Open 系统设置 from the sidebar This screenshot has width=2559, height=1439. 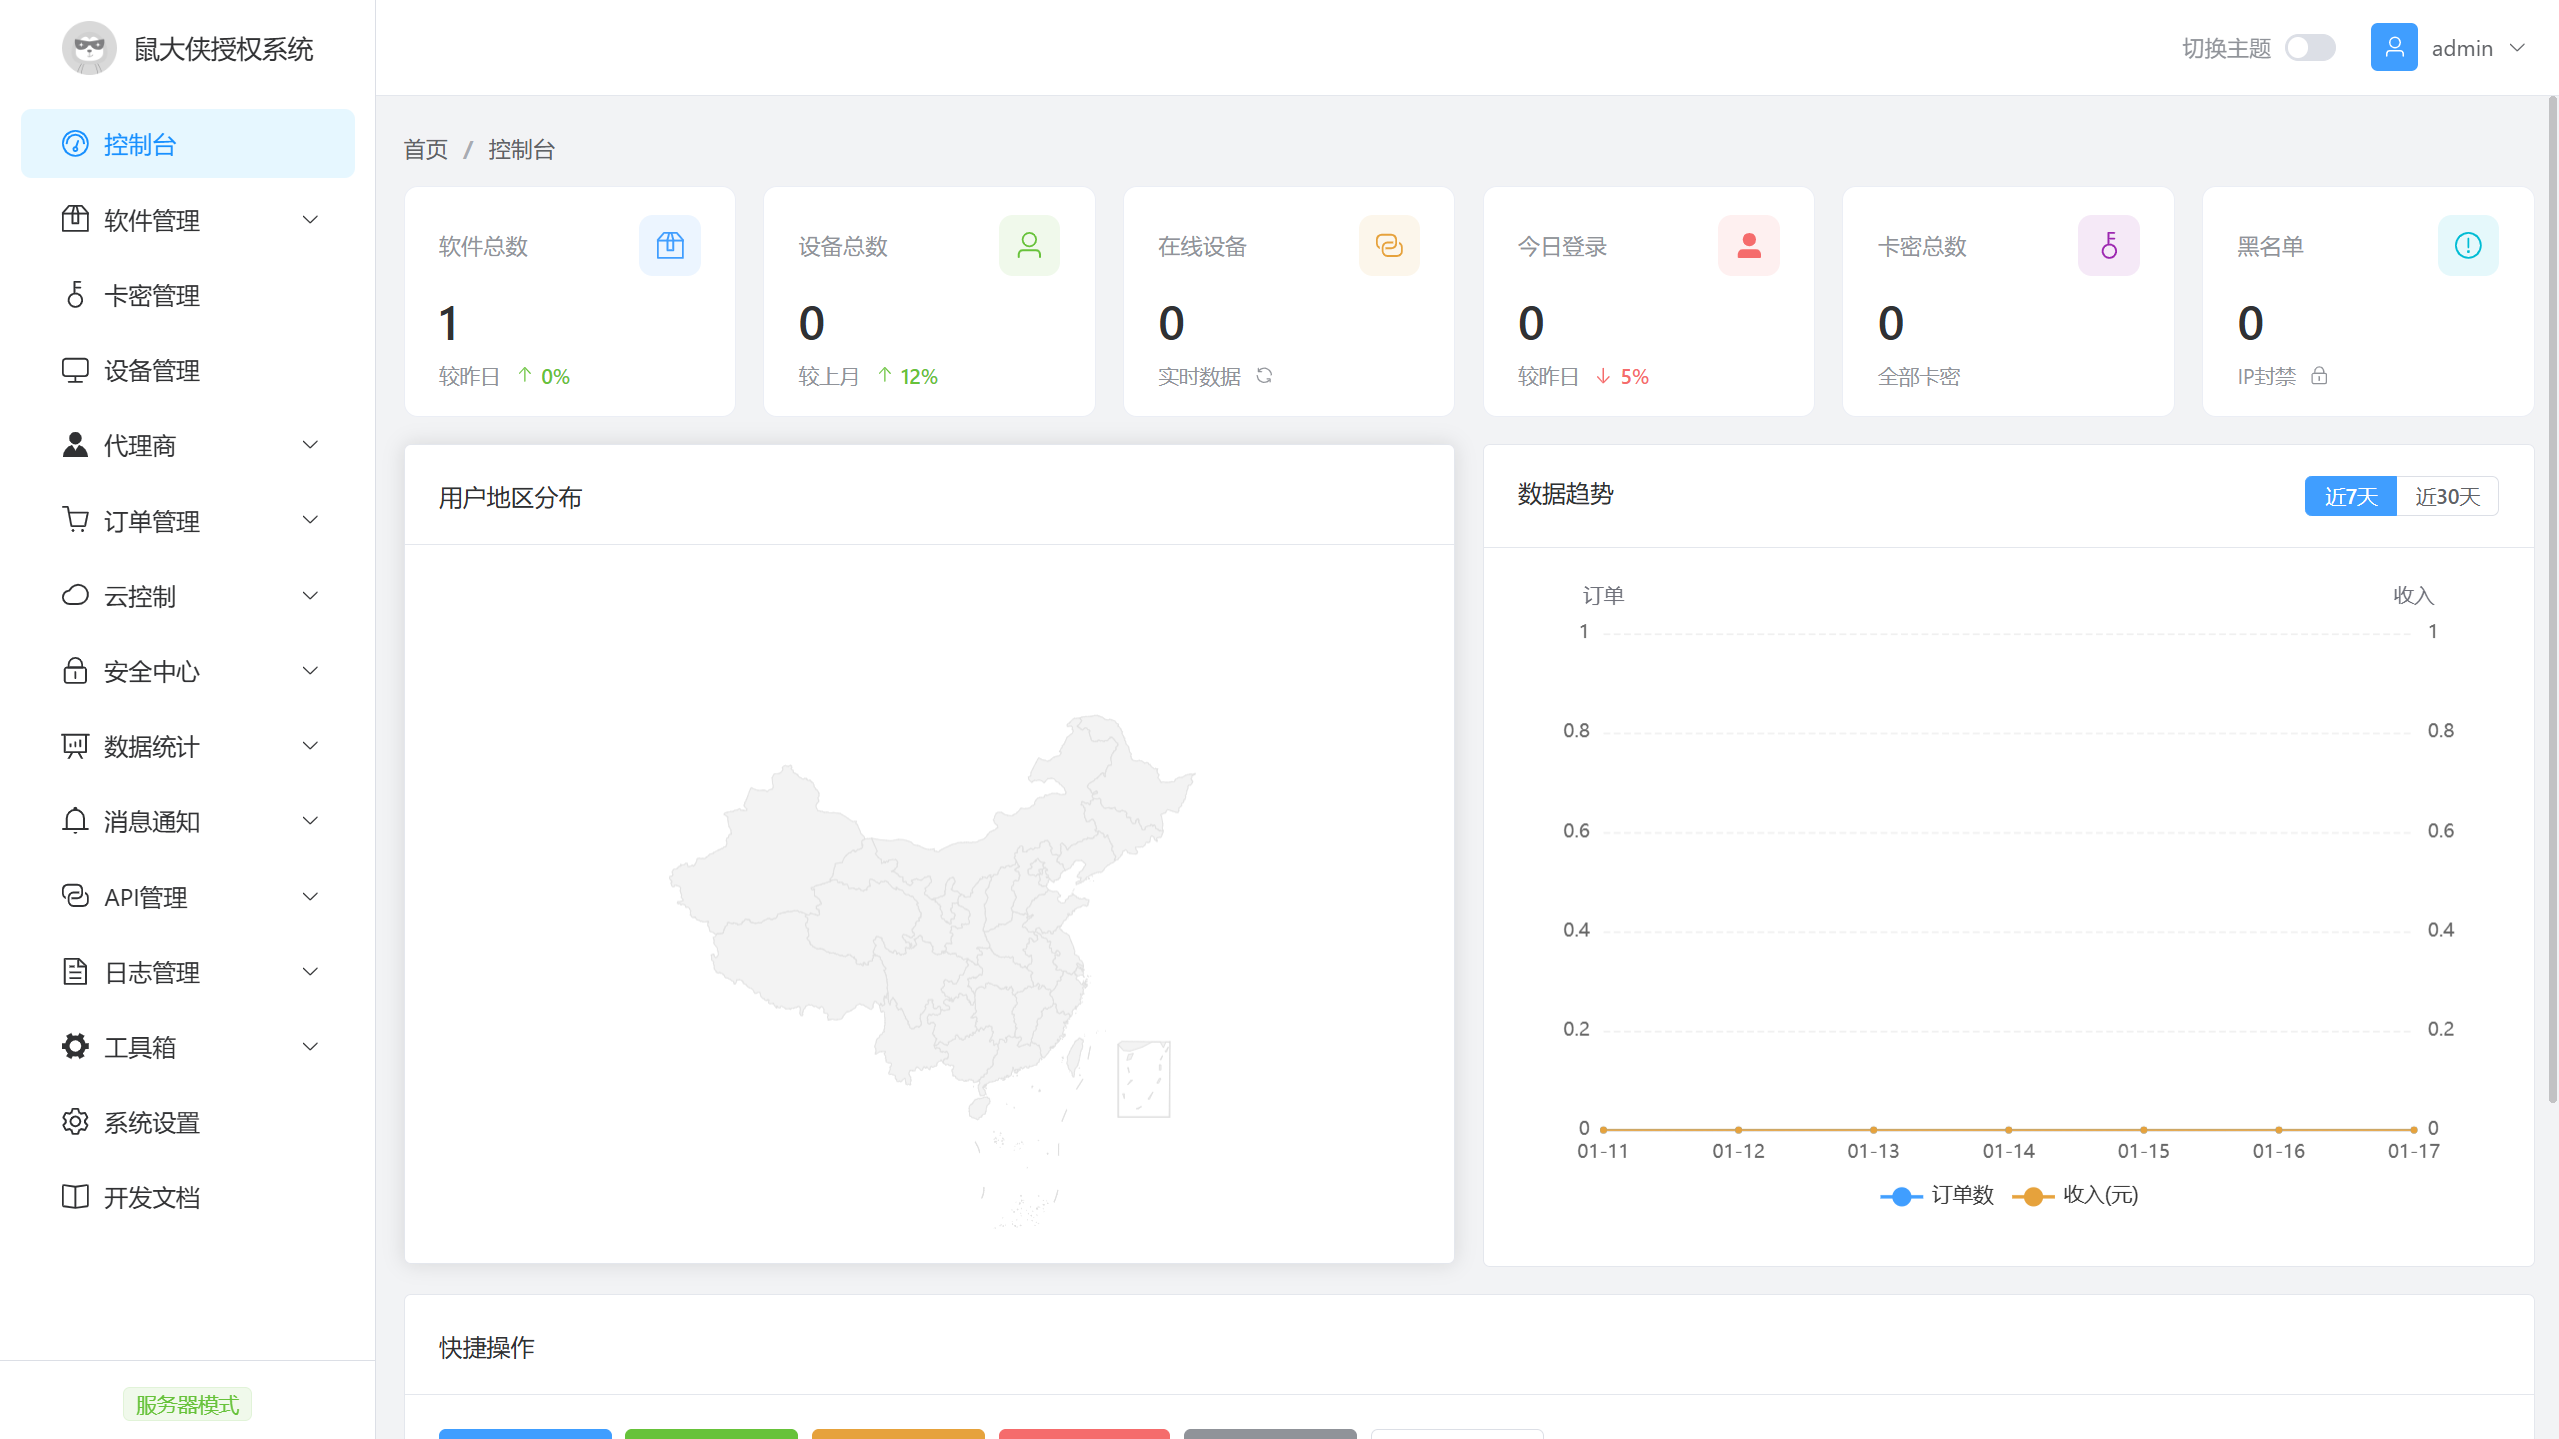click(151, 1121)
